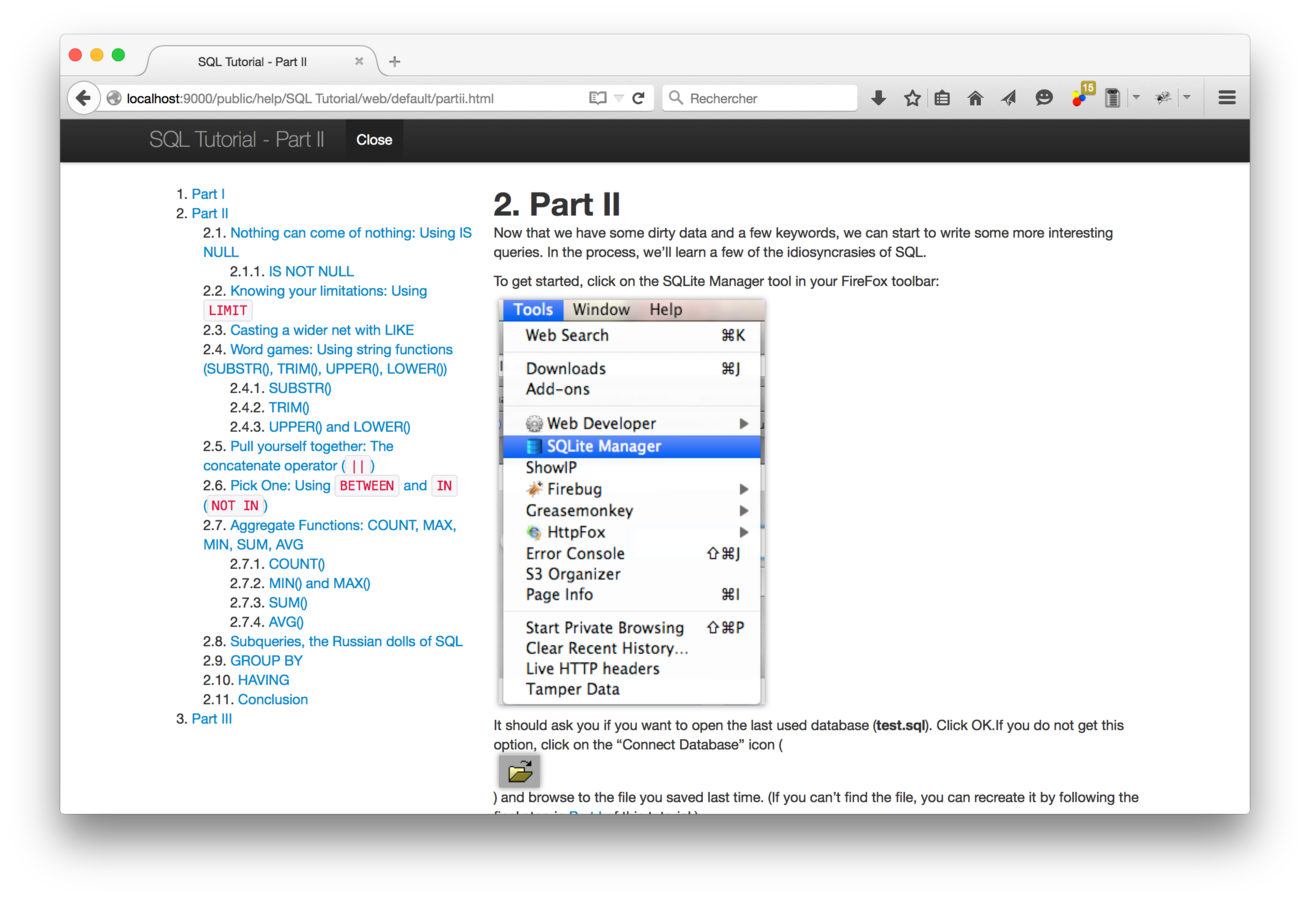Click the URL address bar text
This screenshot has height=900, width=1310.
pyautogui.click(x=310, y=98)
